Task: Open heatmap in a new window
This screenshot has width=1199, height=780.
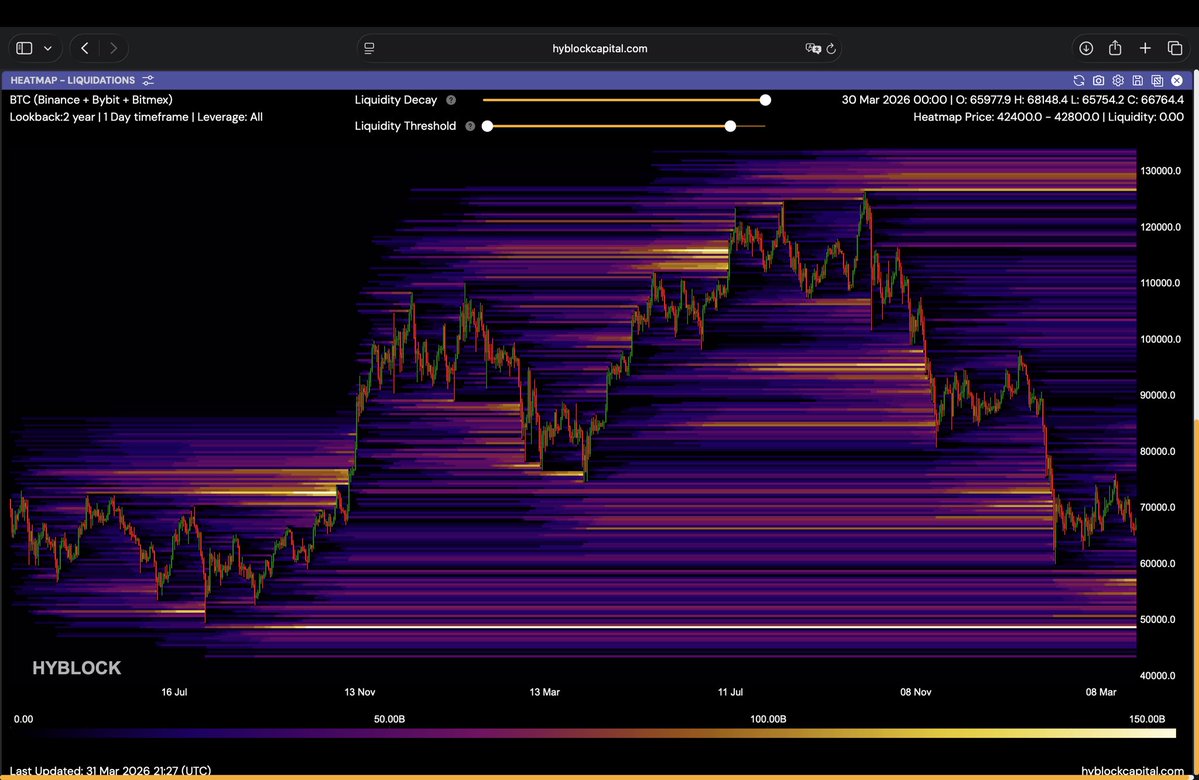Action: (x=1157, y=80)
